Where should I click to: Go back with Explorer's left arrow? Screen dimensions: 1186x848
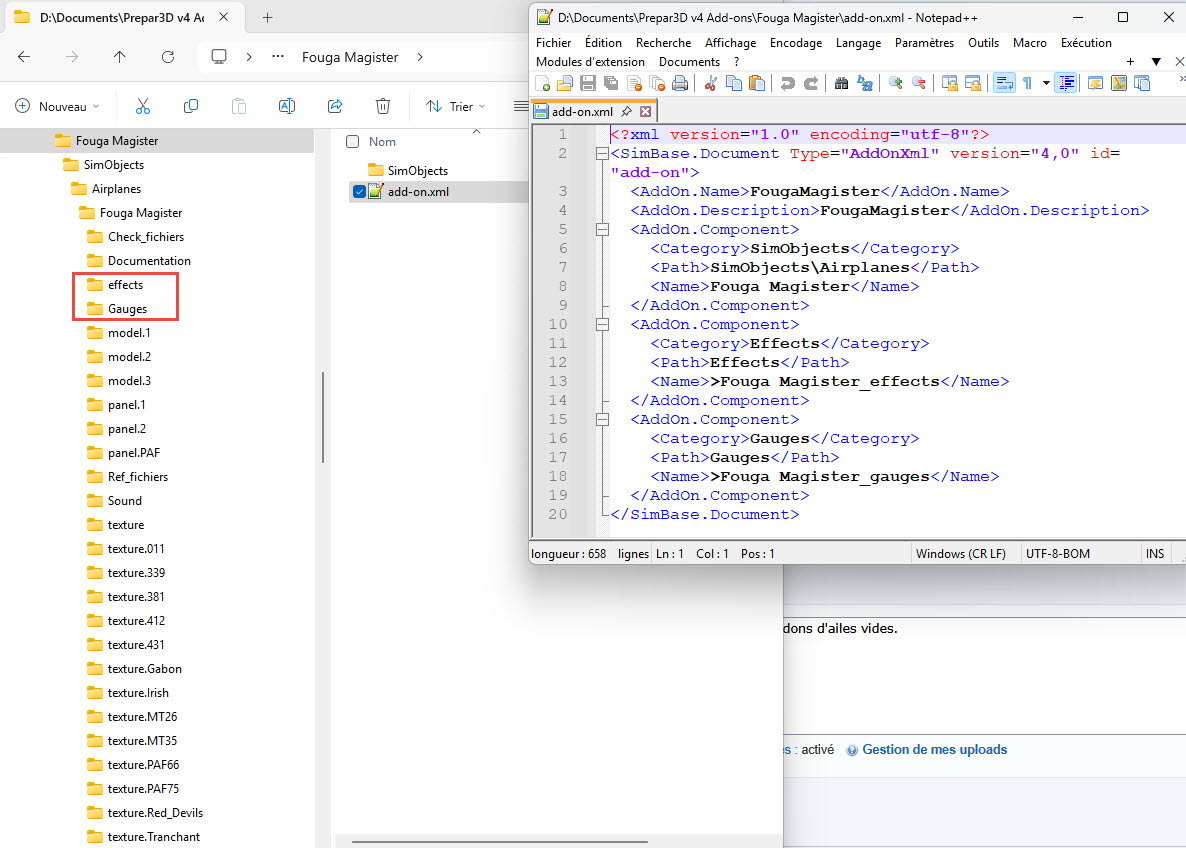pyautogui.click(x=24, y=57)
